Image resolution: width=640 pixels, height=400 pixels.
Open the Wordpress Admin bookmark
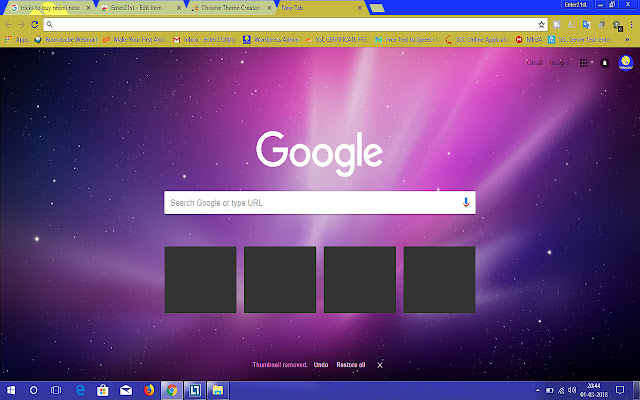point(271,40)
